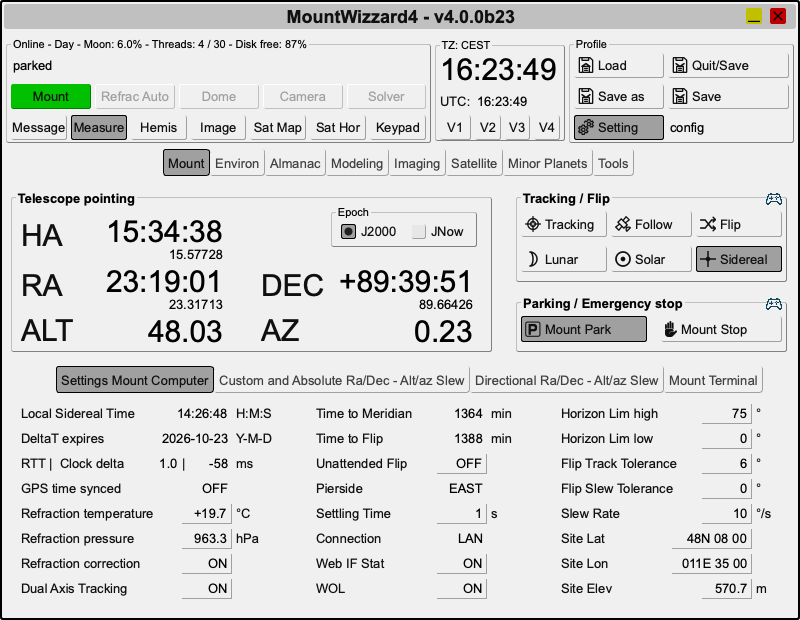Open the Message window
The width and height of the screenshot is (800, 620).
39,128
